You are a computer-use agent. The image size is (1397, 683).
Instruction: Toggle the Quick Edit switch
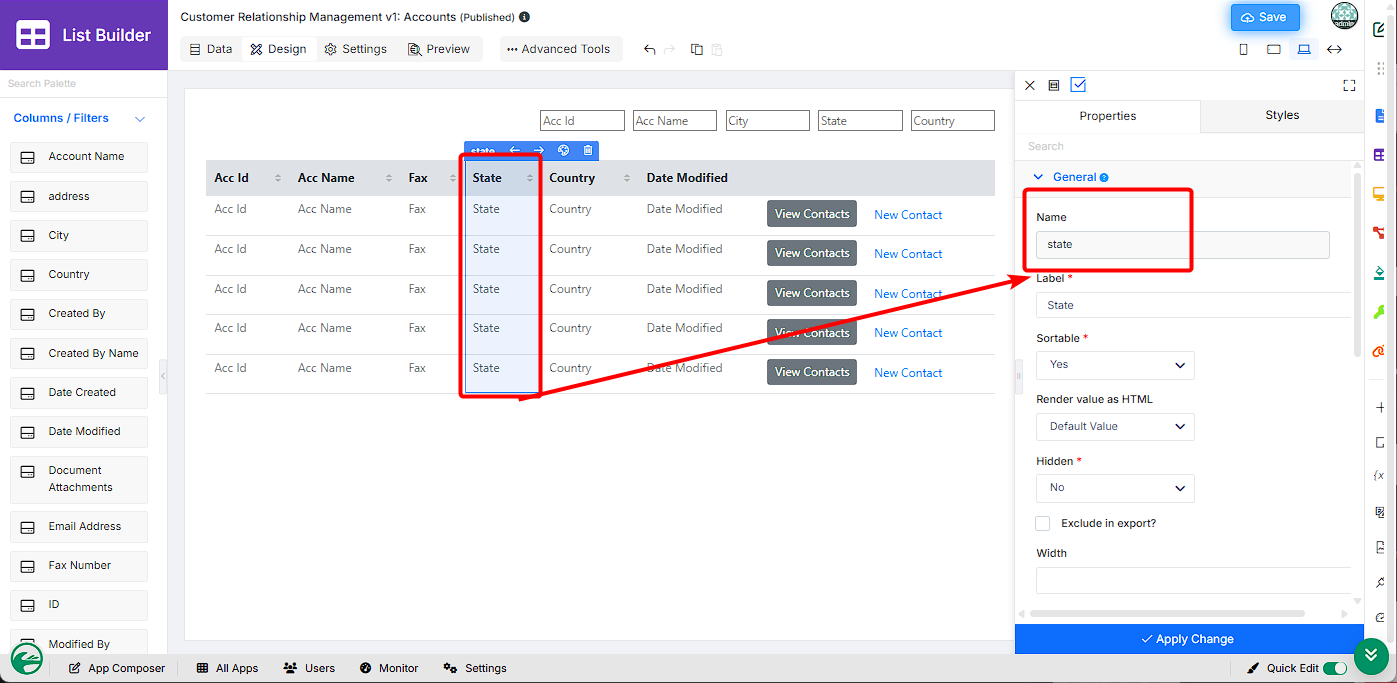1334,668
